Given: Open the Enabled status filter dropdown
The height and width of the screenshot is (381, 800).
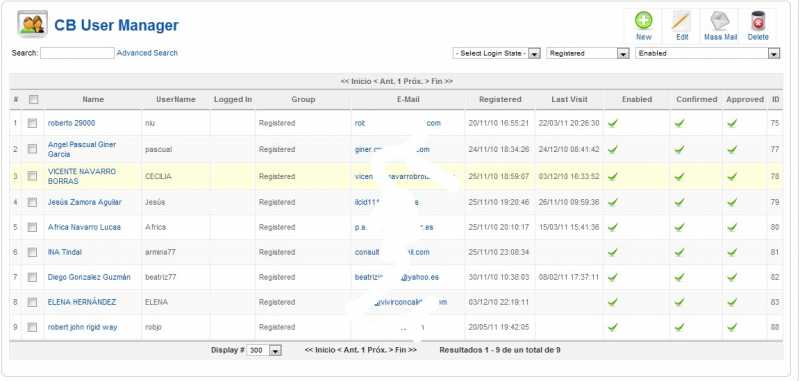Looking at the screenshot, I should click(708, 54).
